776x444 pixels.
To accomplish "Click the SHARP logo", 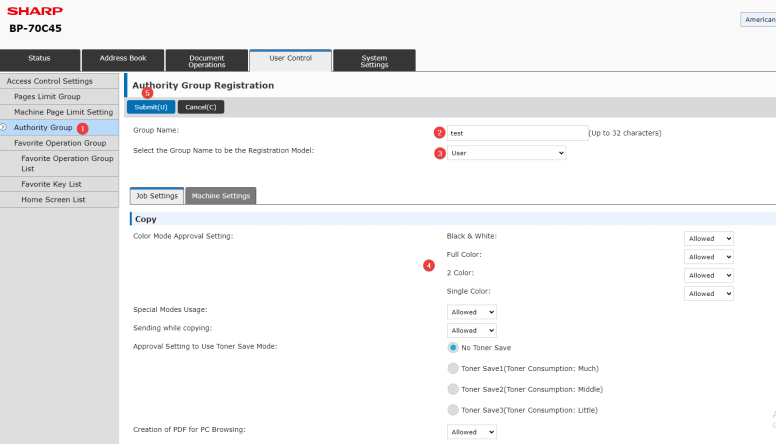I will point(34,11).
